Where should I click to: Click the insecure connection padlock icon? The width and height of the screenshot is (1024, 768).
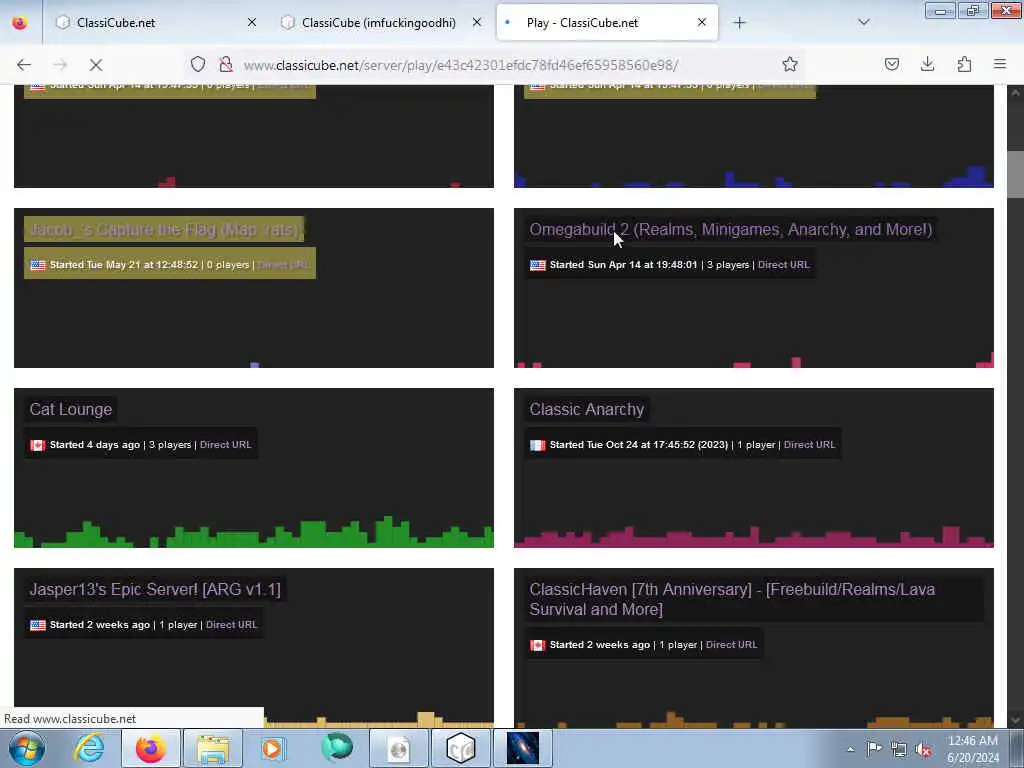pyautogui.click(x=226, y=64)
